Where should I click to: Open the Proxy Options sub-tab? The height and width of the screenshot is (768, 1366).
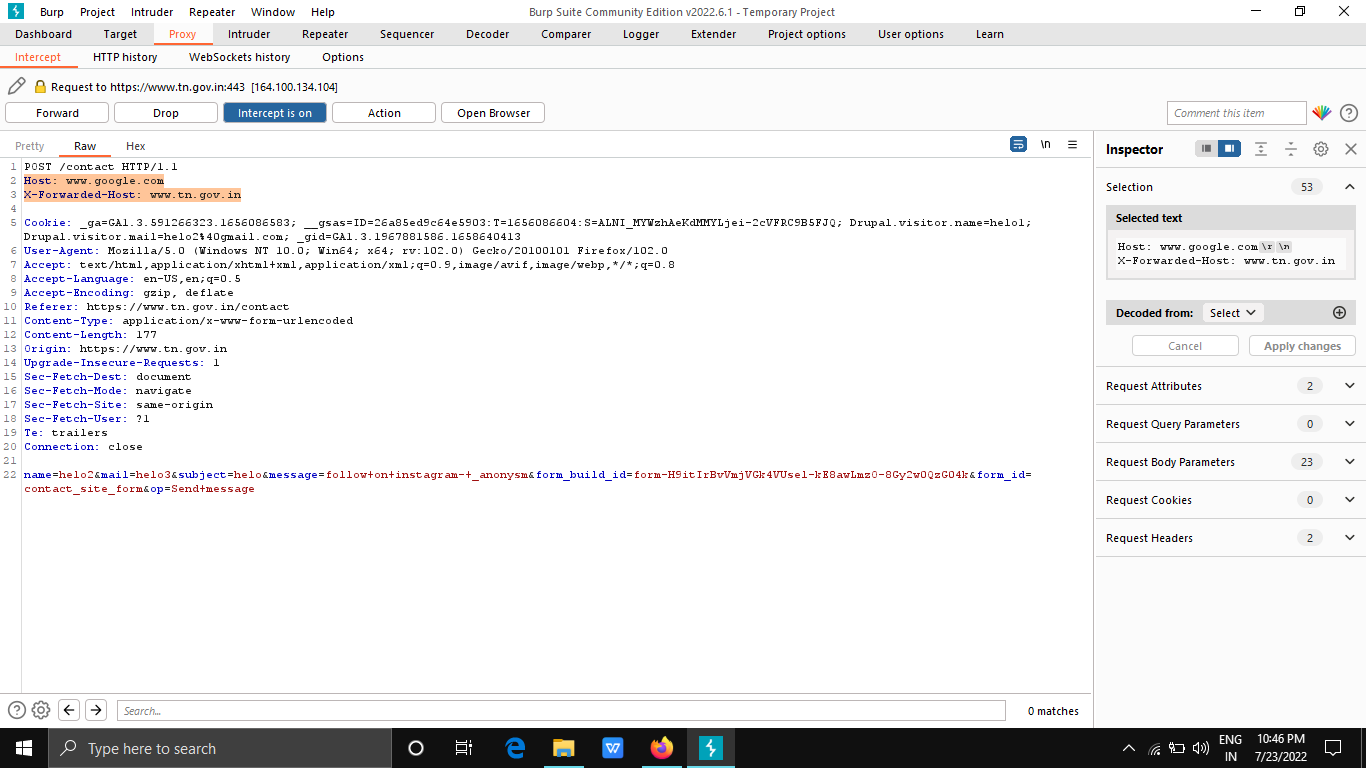343,57
